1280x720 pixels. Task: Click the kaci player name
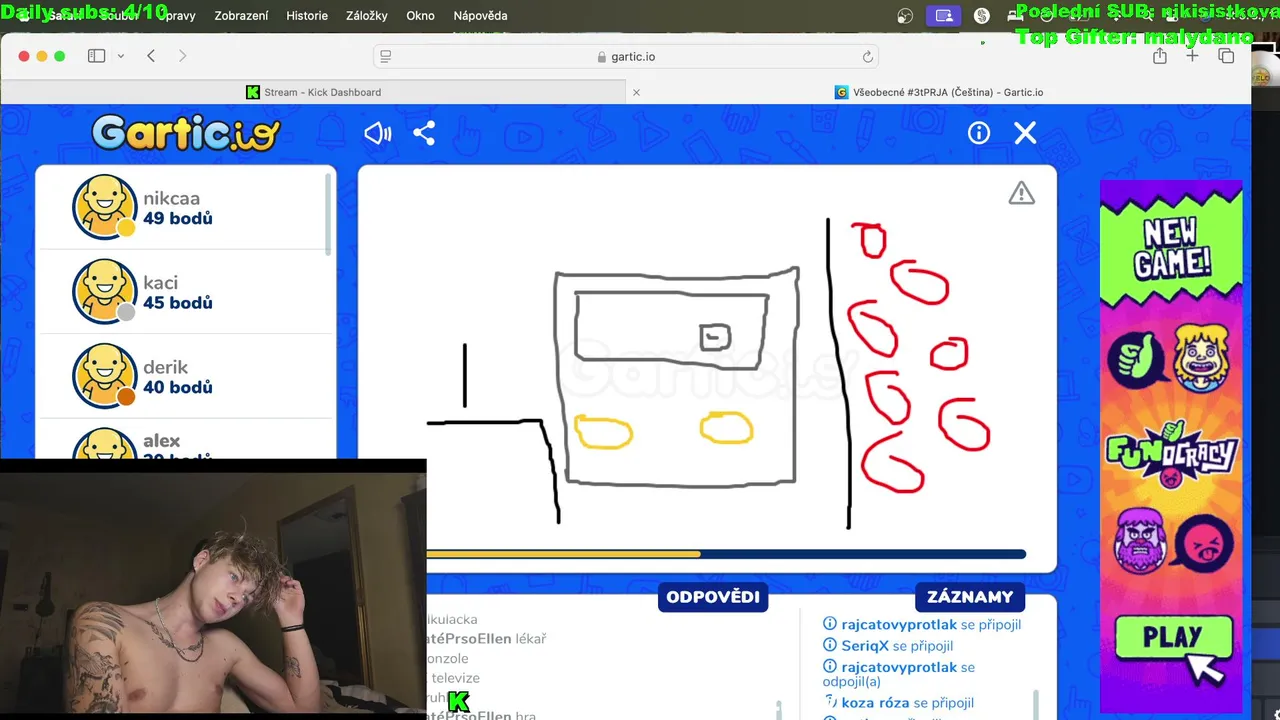click(x=160, y=283)
